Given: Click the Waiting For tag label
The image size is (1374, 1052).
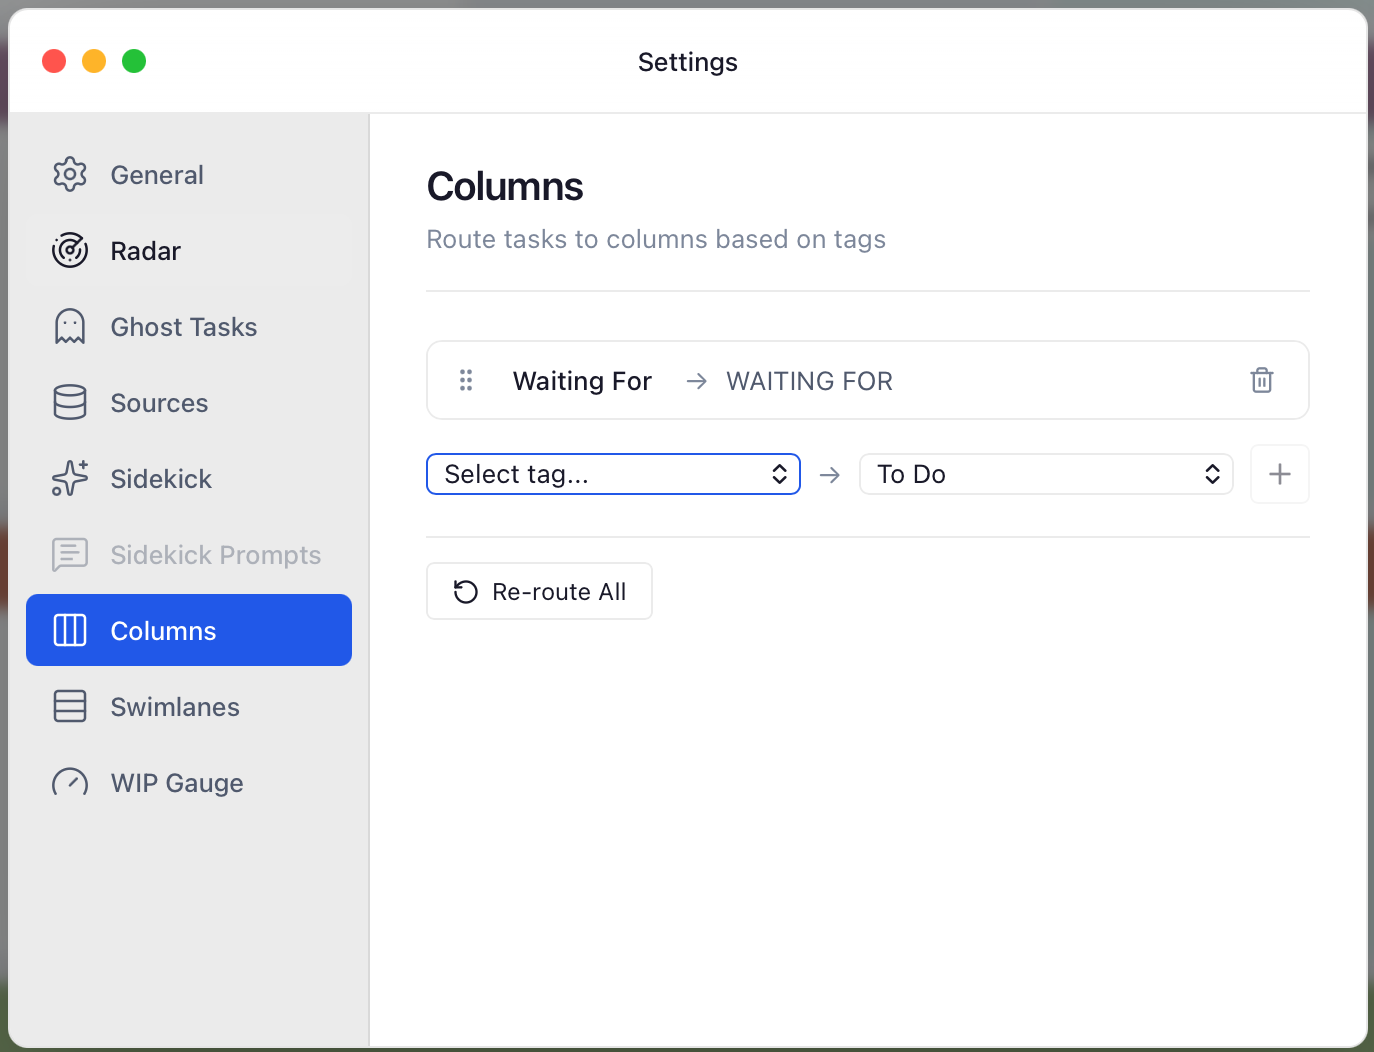Looking at the screenshot, I should [582, 381].
